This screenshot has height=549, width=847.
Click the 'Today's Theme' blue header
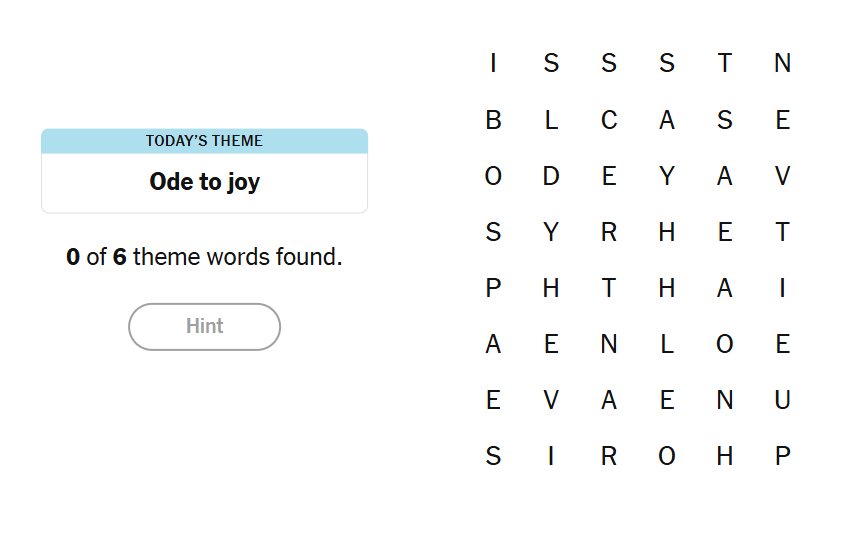pyautogui.click(x=204, y=141)
